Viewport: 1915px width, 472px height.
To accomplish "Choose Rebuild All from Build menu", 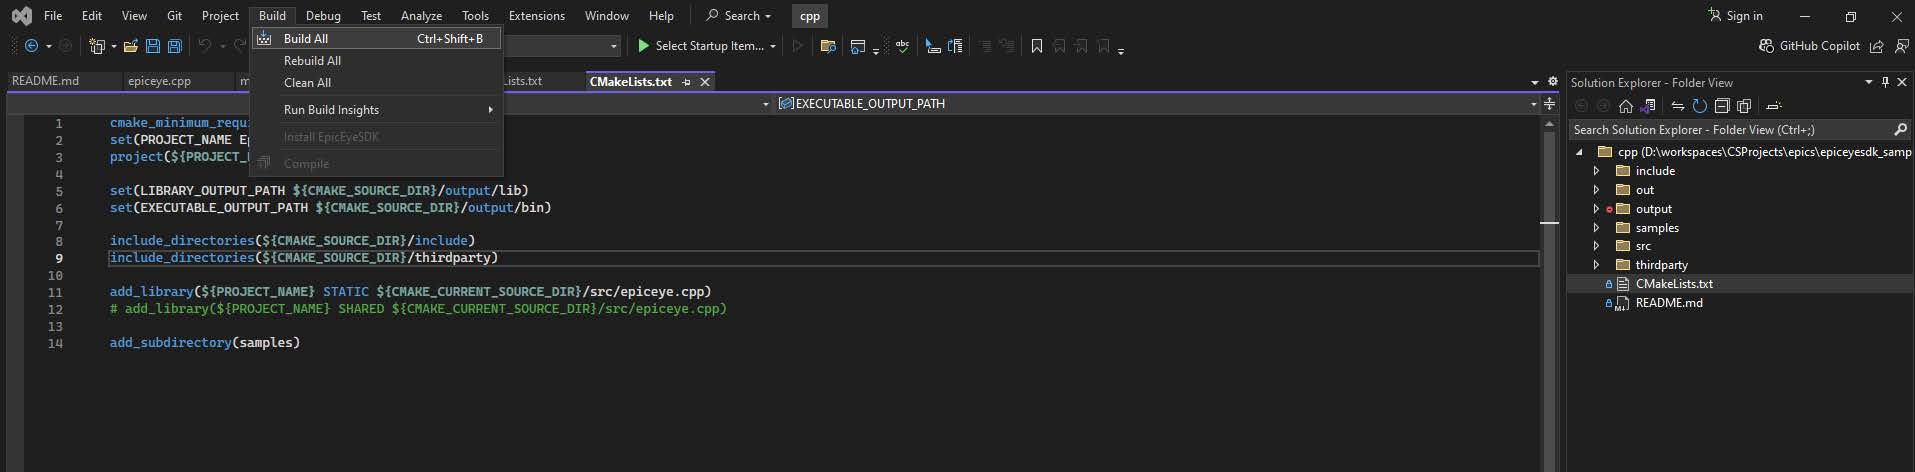I will (312, 61).
